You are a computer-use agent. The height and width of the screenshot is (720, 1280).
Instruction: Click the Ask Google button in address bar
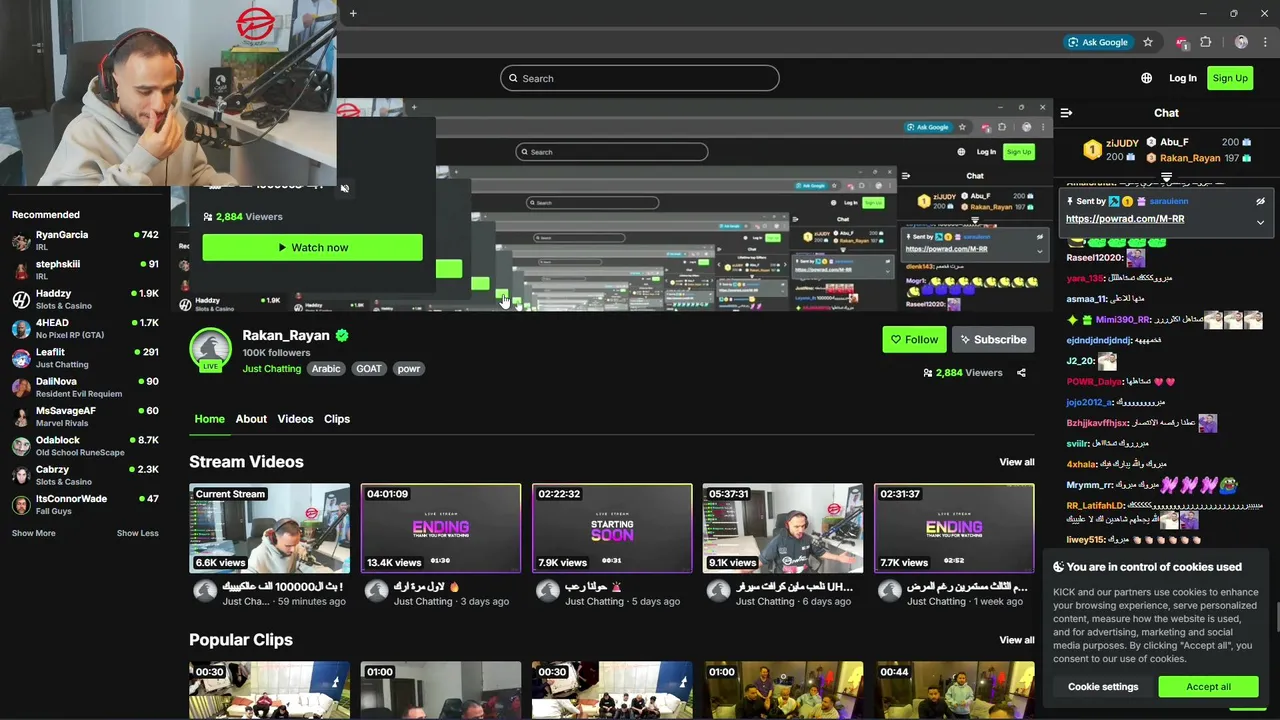click(1097, 42)
